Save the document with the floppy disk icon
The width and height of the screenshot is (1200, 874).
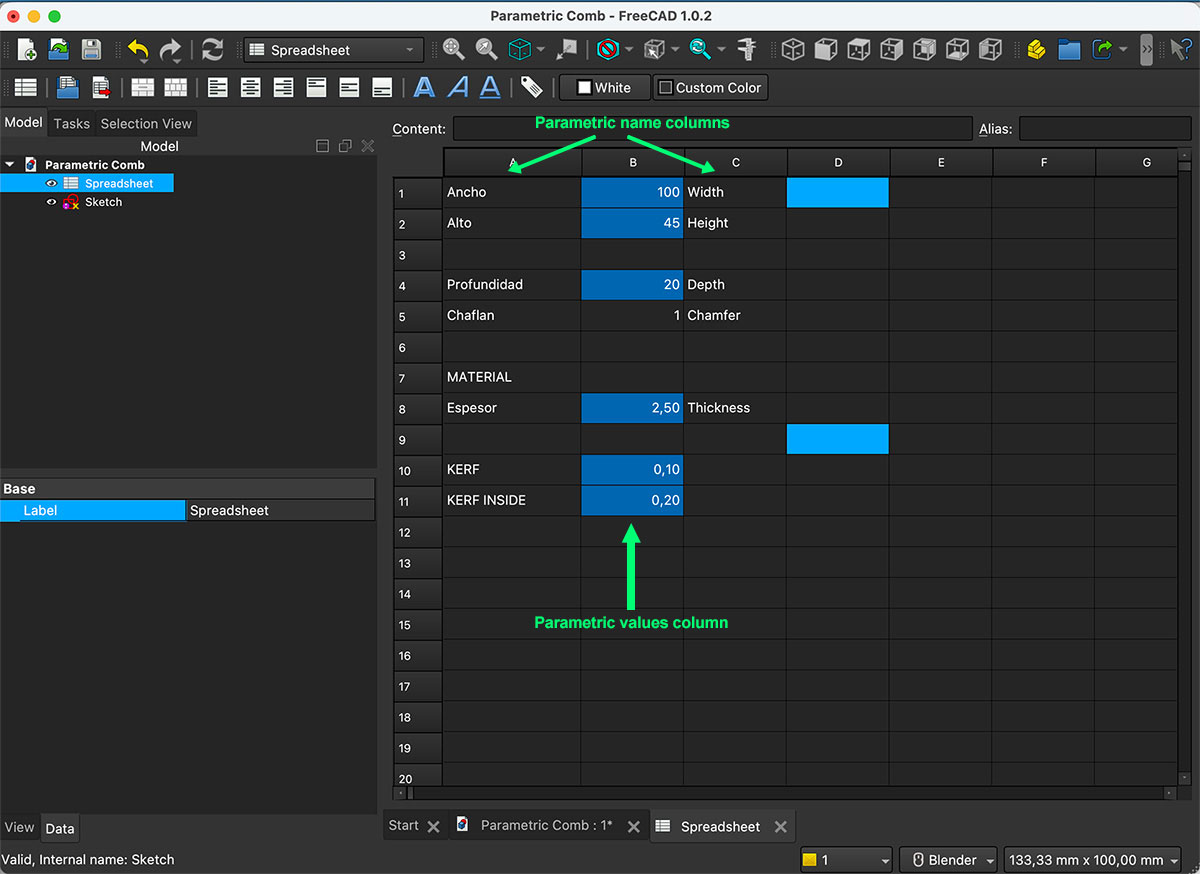pyautogui.click(x=91, y=49)
